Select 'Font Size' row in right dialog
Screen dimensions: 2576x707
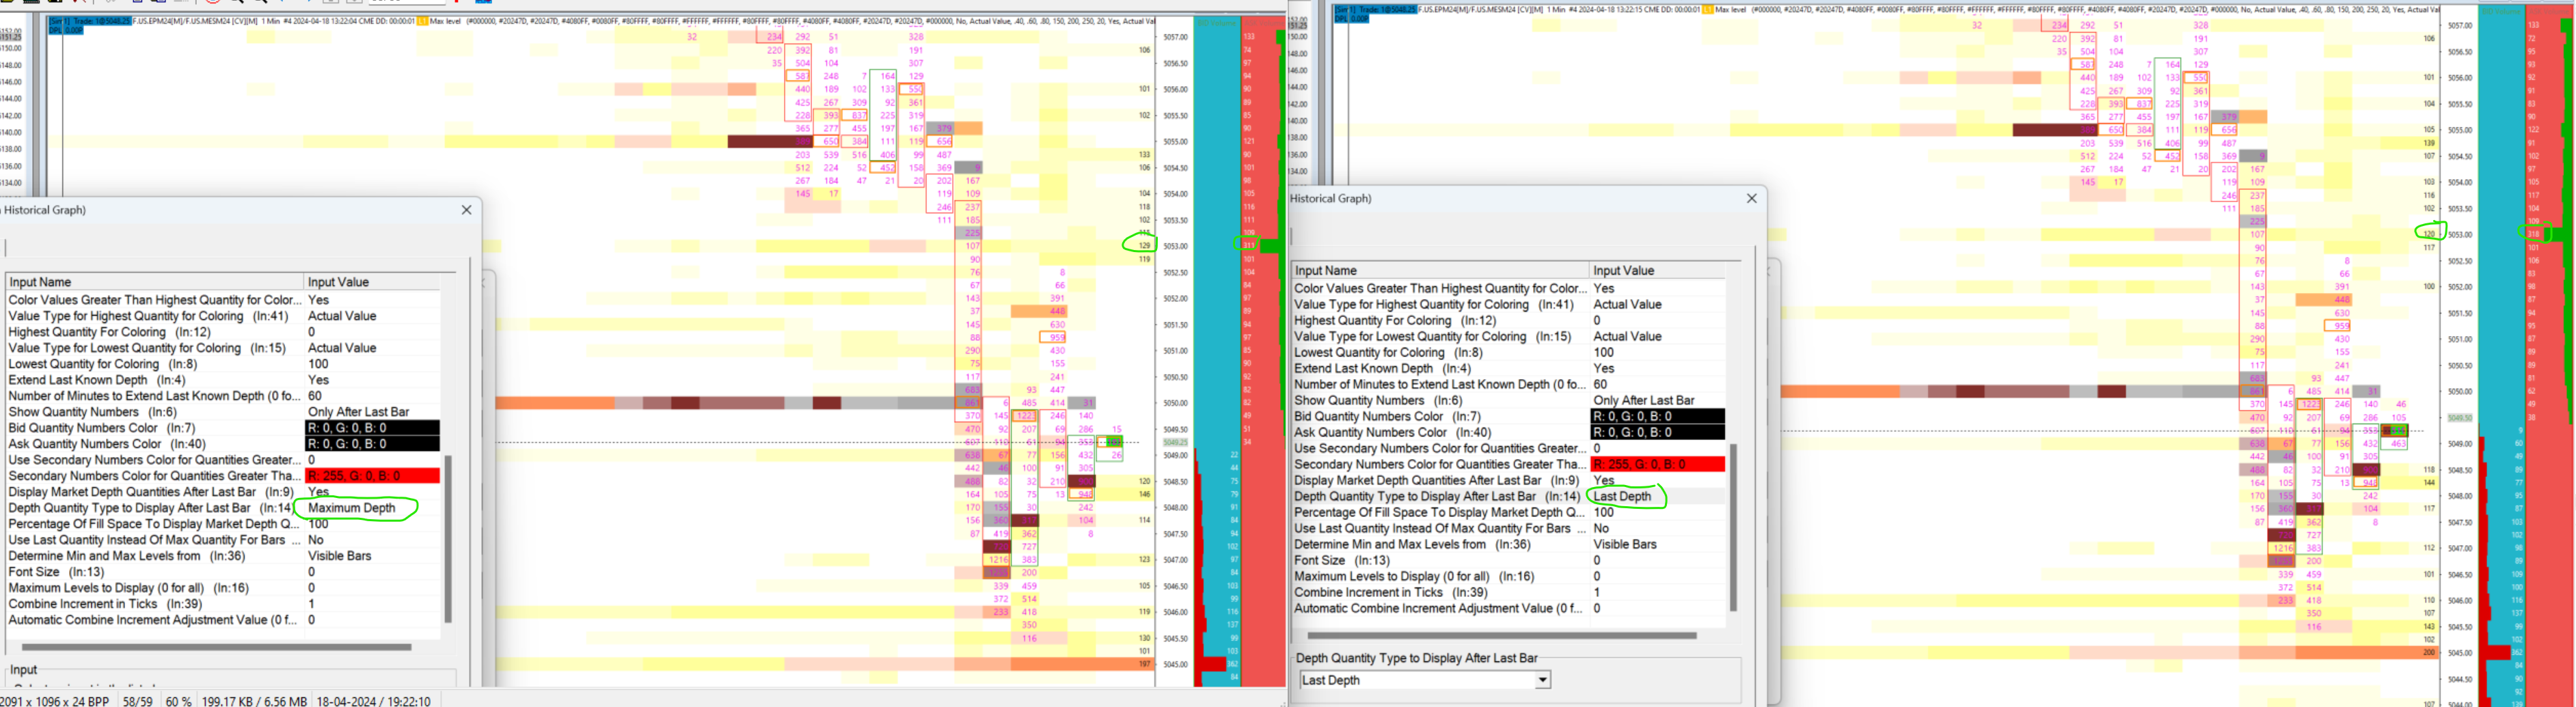click(x=1509, y=560)
